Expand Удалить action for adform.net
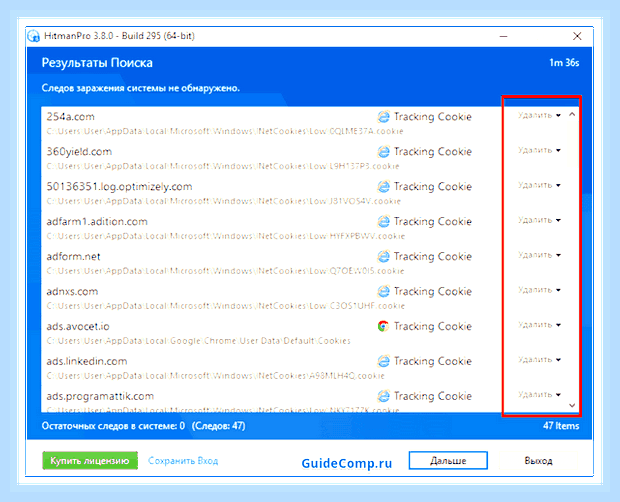The width and height of the screenshot is (620, 502). 539,255
